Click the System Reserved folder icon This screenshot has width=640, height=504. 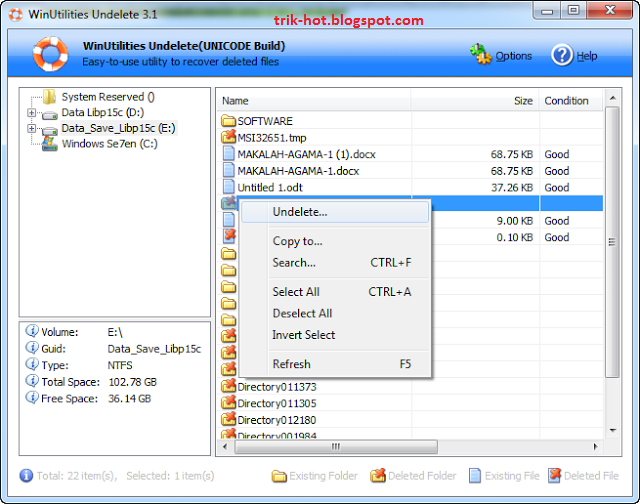[49, 97]
